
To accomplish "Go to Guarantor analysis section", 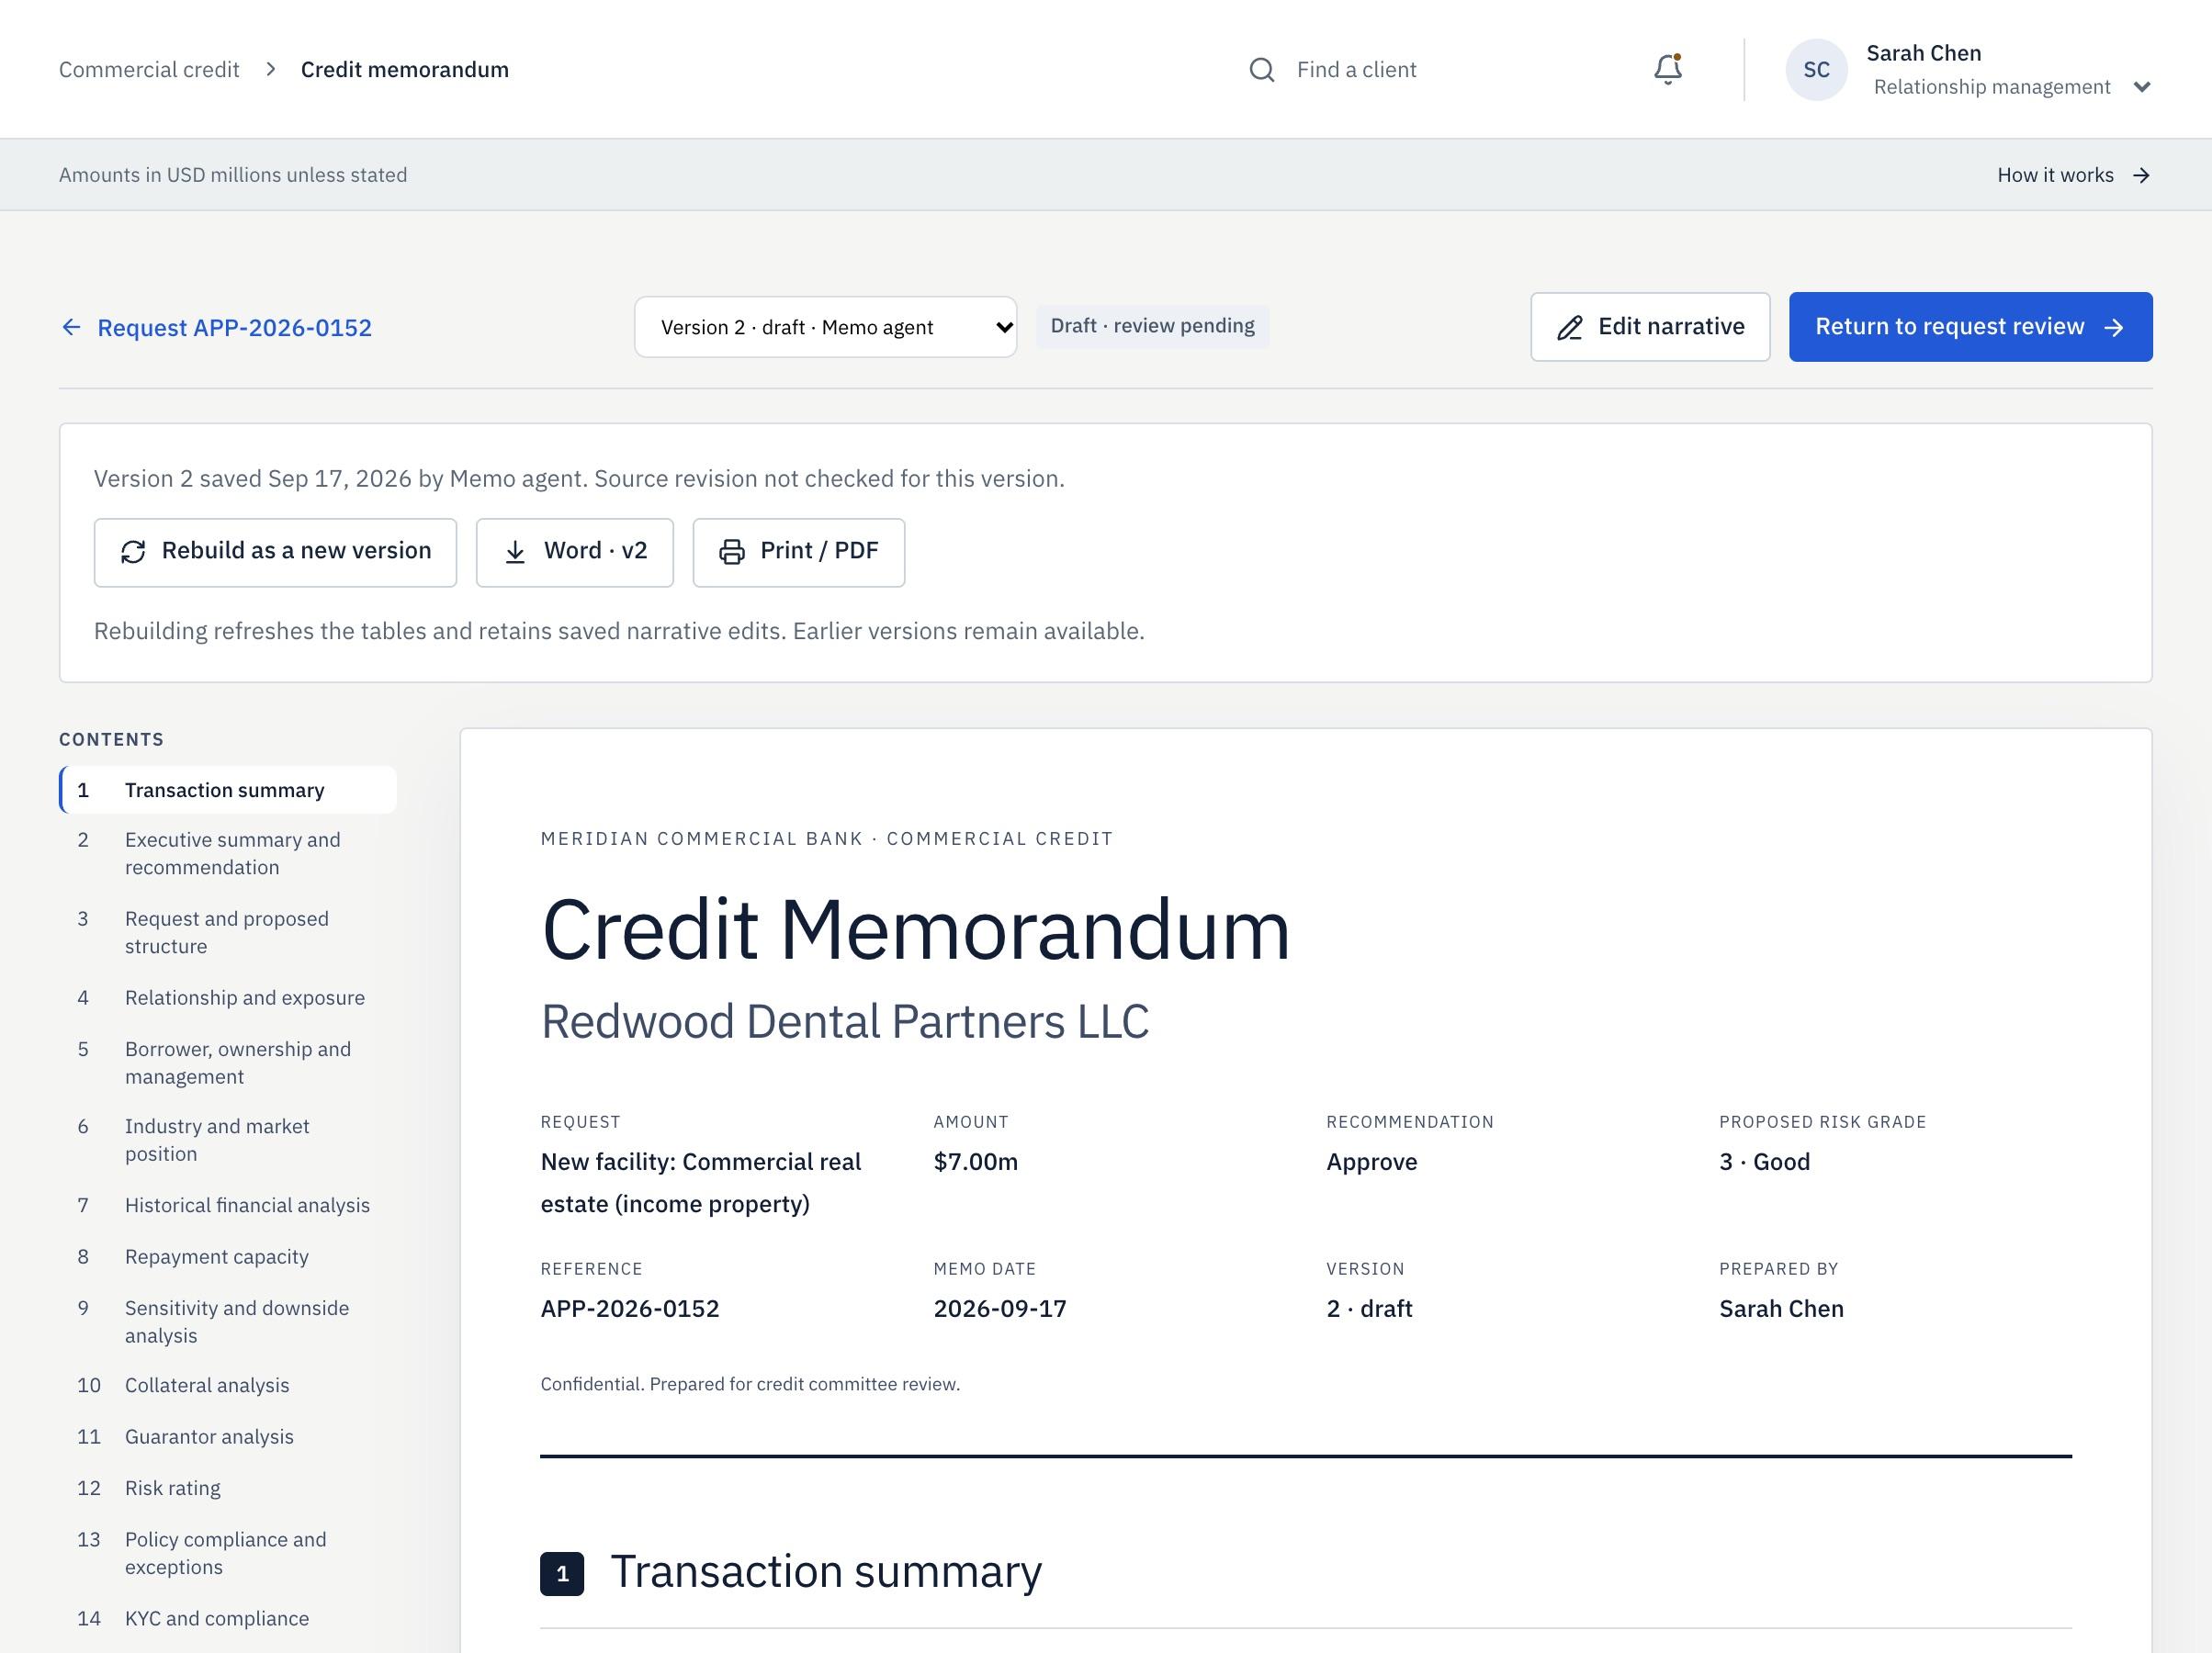I will 228,1436.
